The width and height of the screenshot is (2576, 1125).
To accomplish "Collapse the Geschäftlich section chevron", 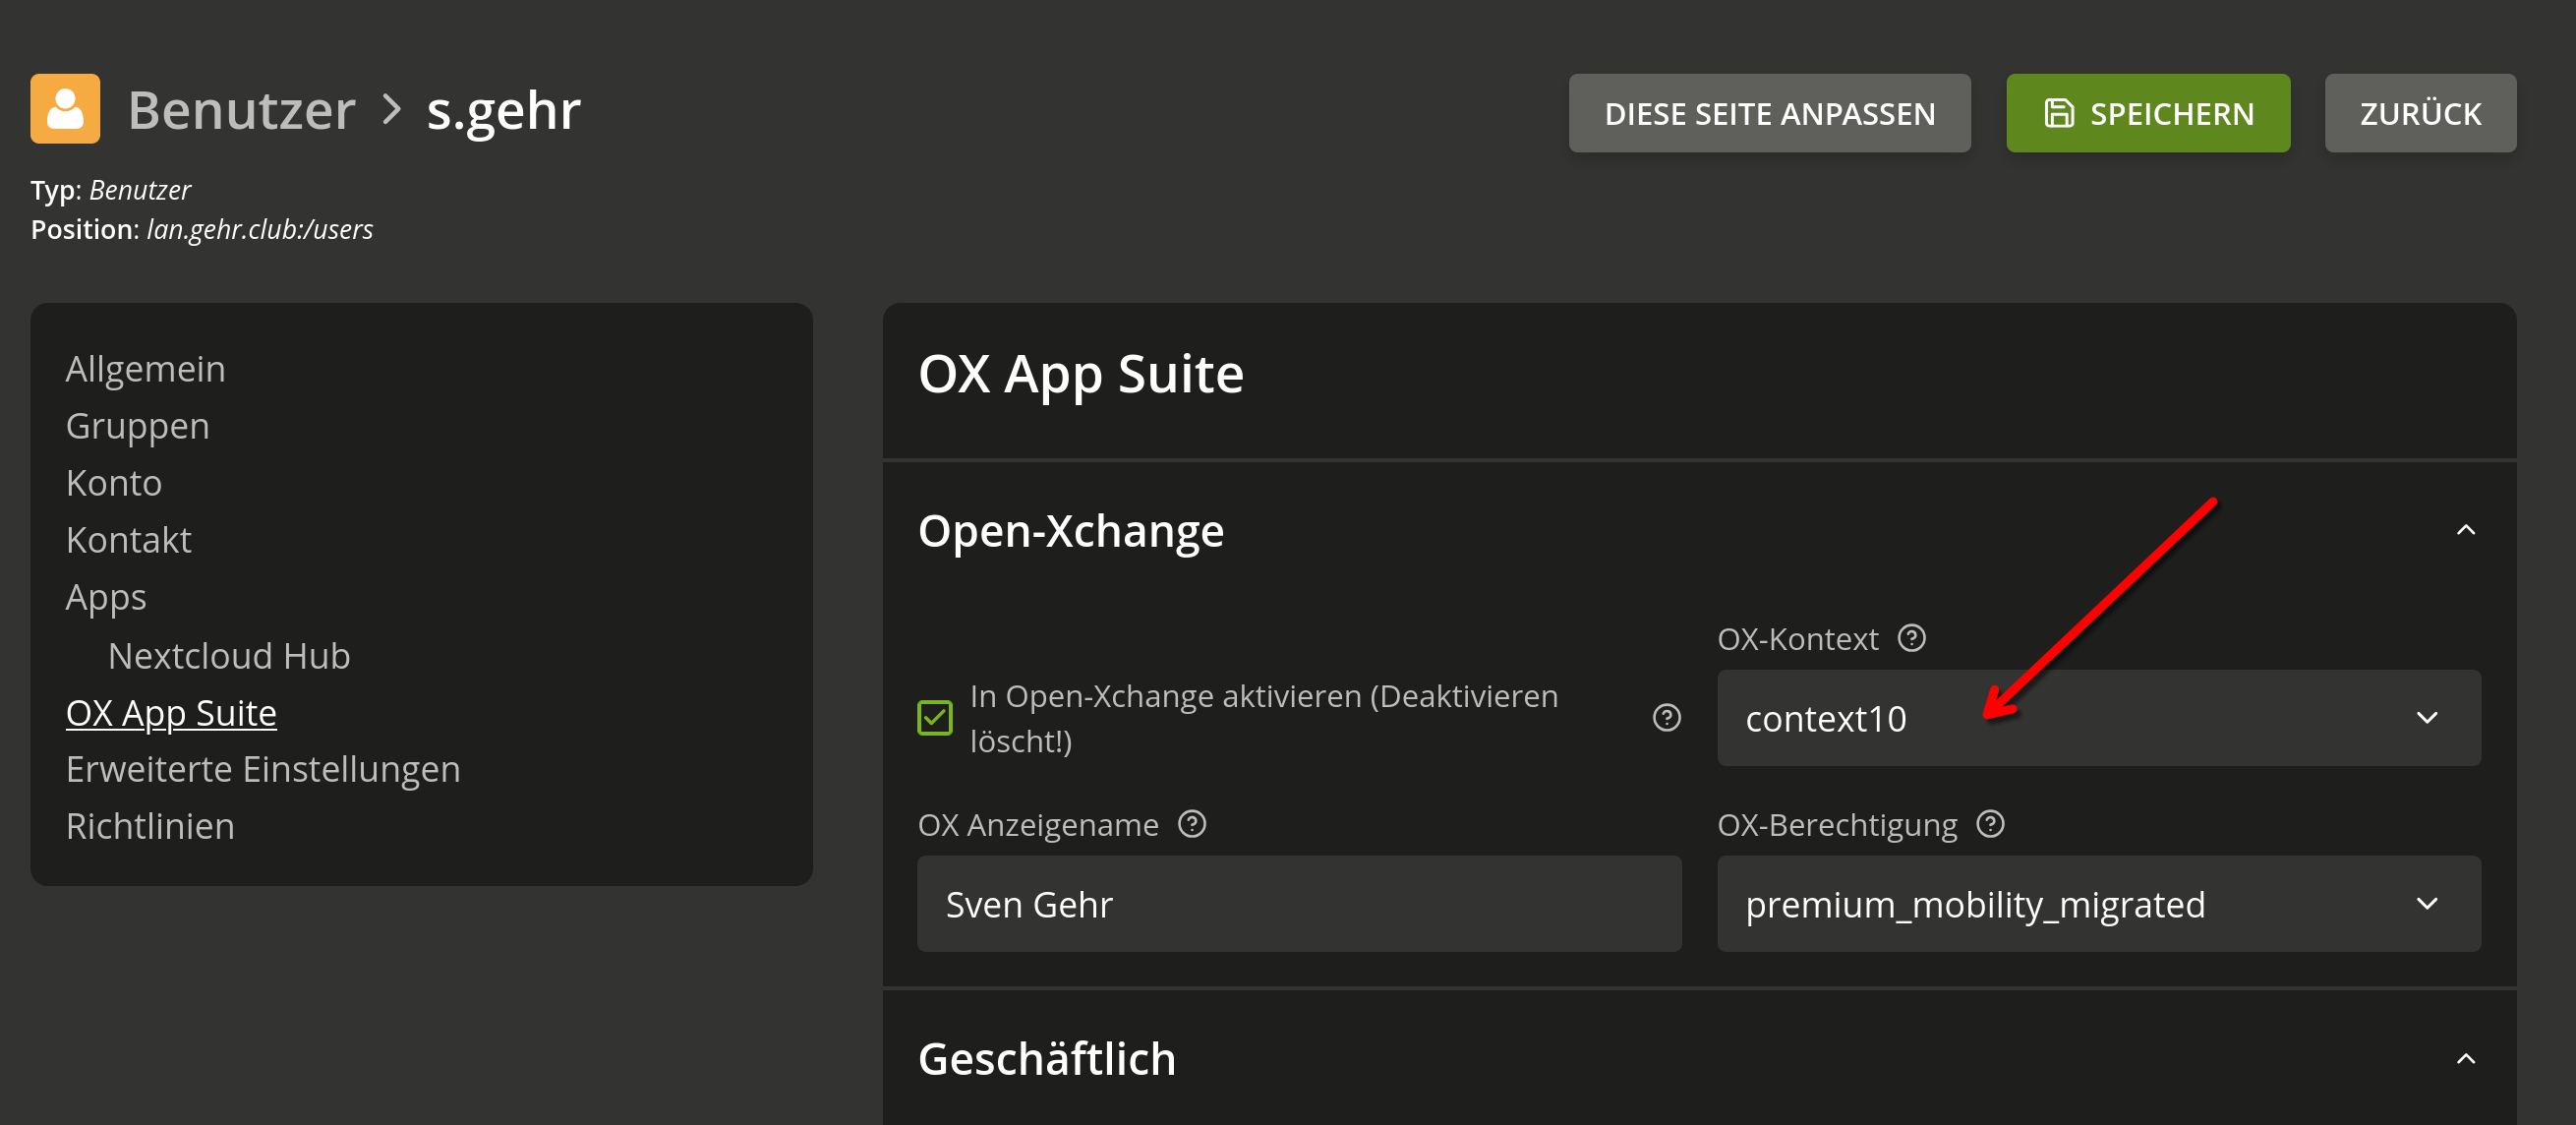I will coord(2465,1059).
